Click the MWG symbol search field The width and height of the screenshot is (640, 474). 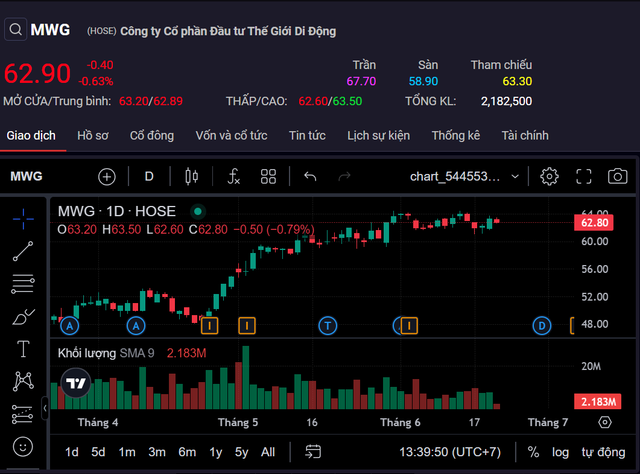pyautogui.click(x=38, y=31)
